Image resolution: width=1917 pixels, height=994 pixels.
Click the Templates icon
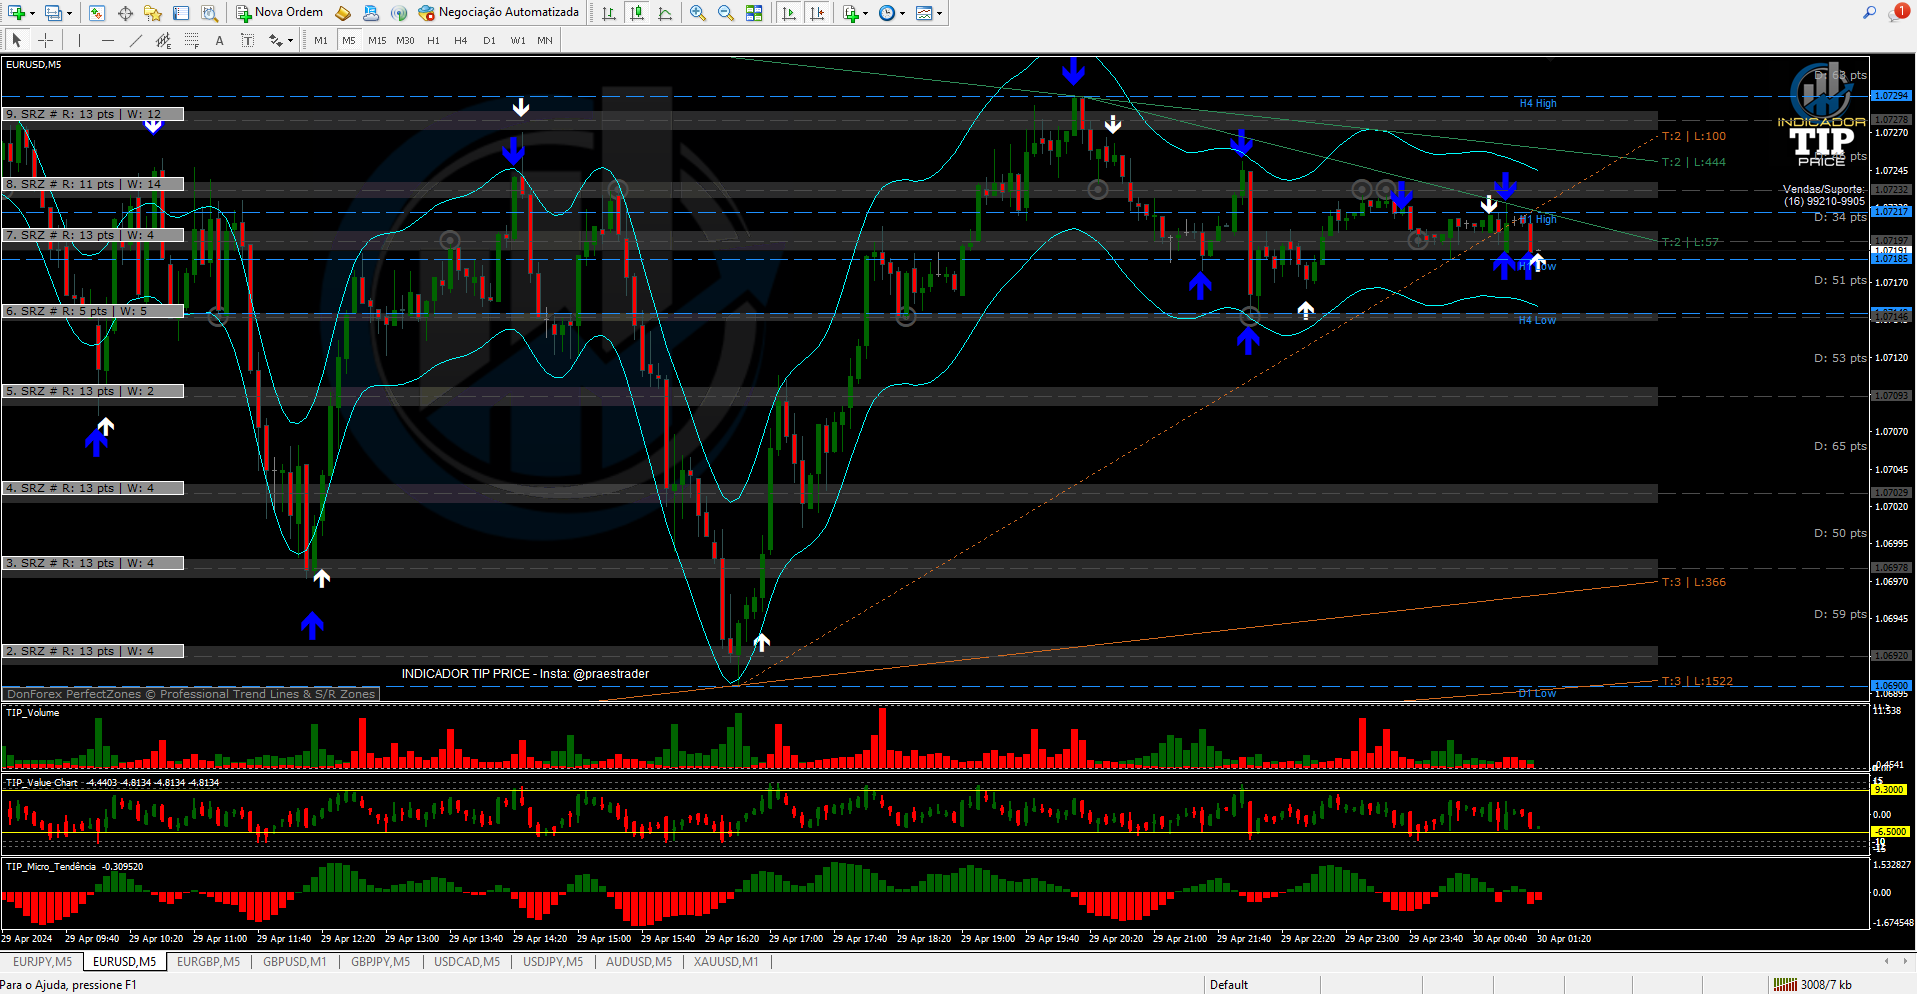pyautogui.click(x=924, y=13)
